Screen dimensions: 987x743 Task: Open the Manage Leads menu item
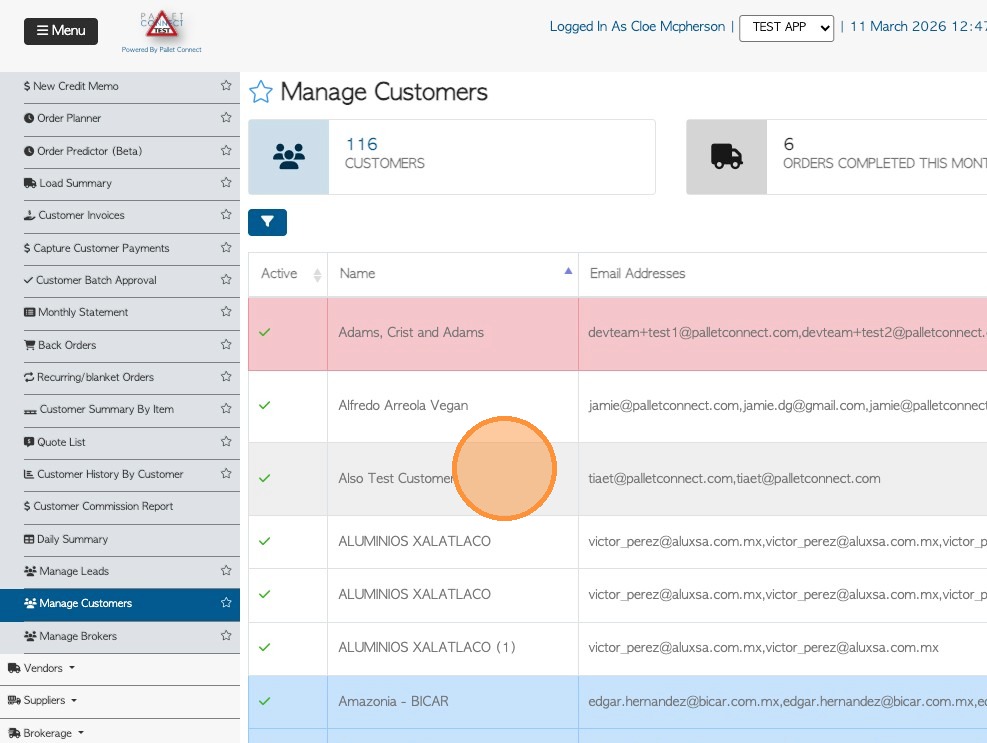coord(73,571)
